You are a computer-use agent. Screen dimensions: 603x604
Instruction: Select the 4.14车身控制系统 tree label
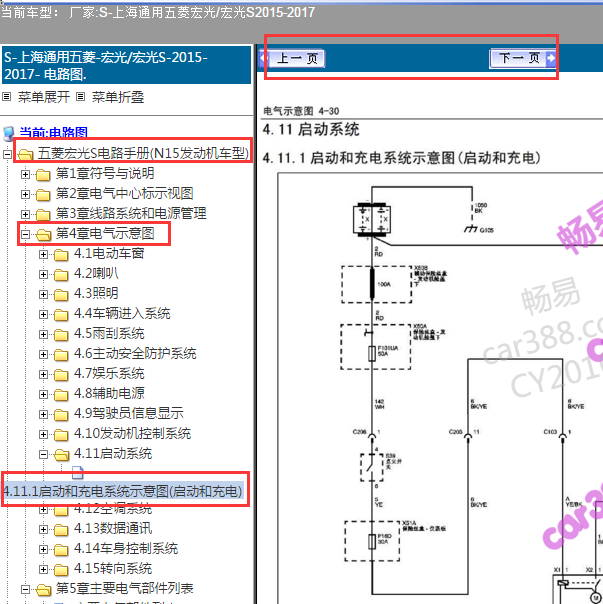(126, 549)
